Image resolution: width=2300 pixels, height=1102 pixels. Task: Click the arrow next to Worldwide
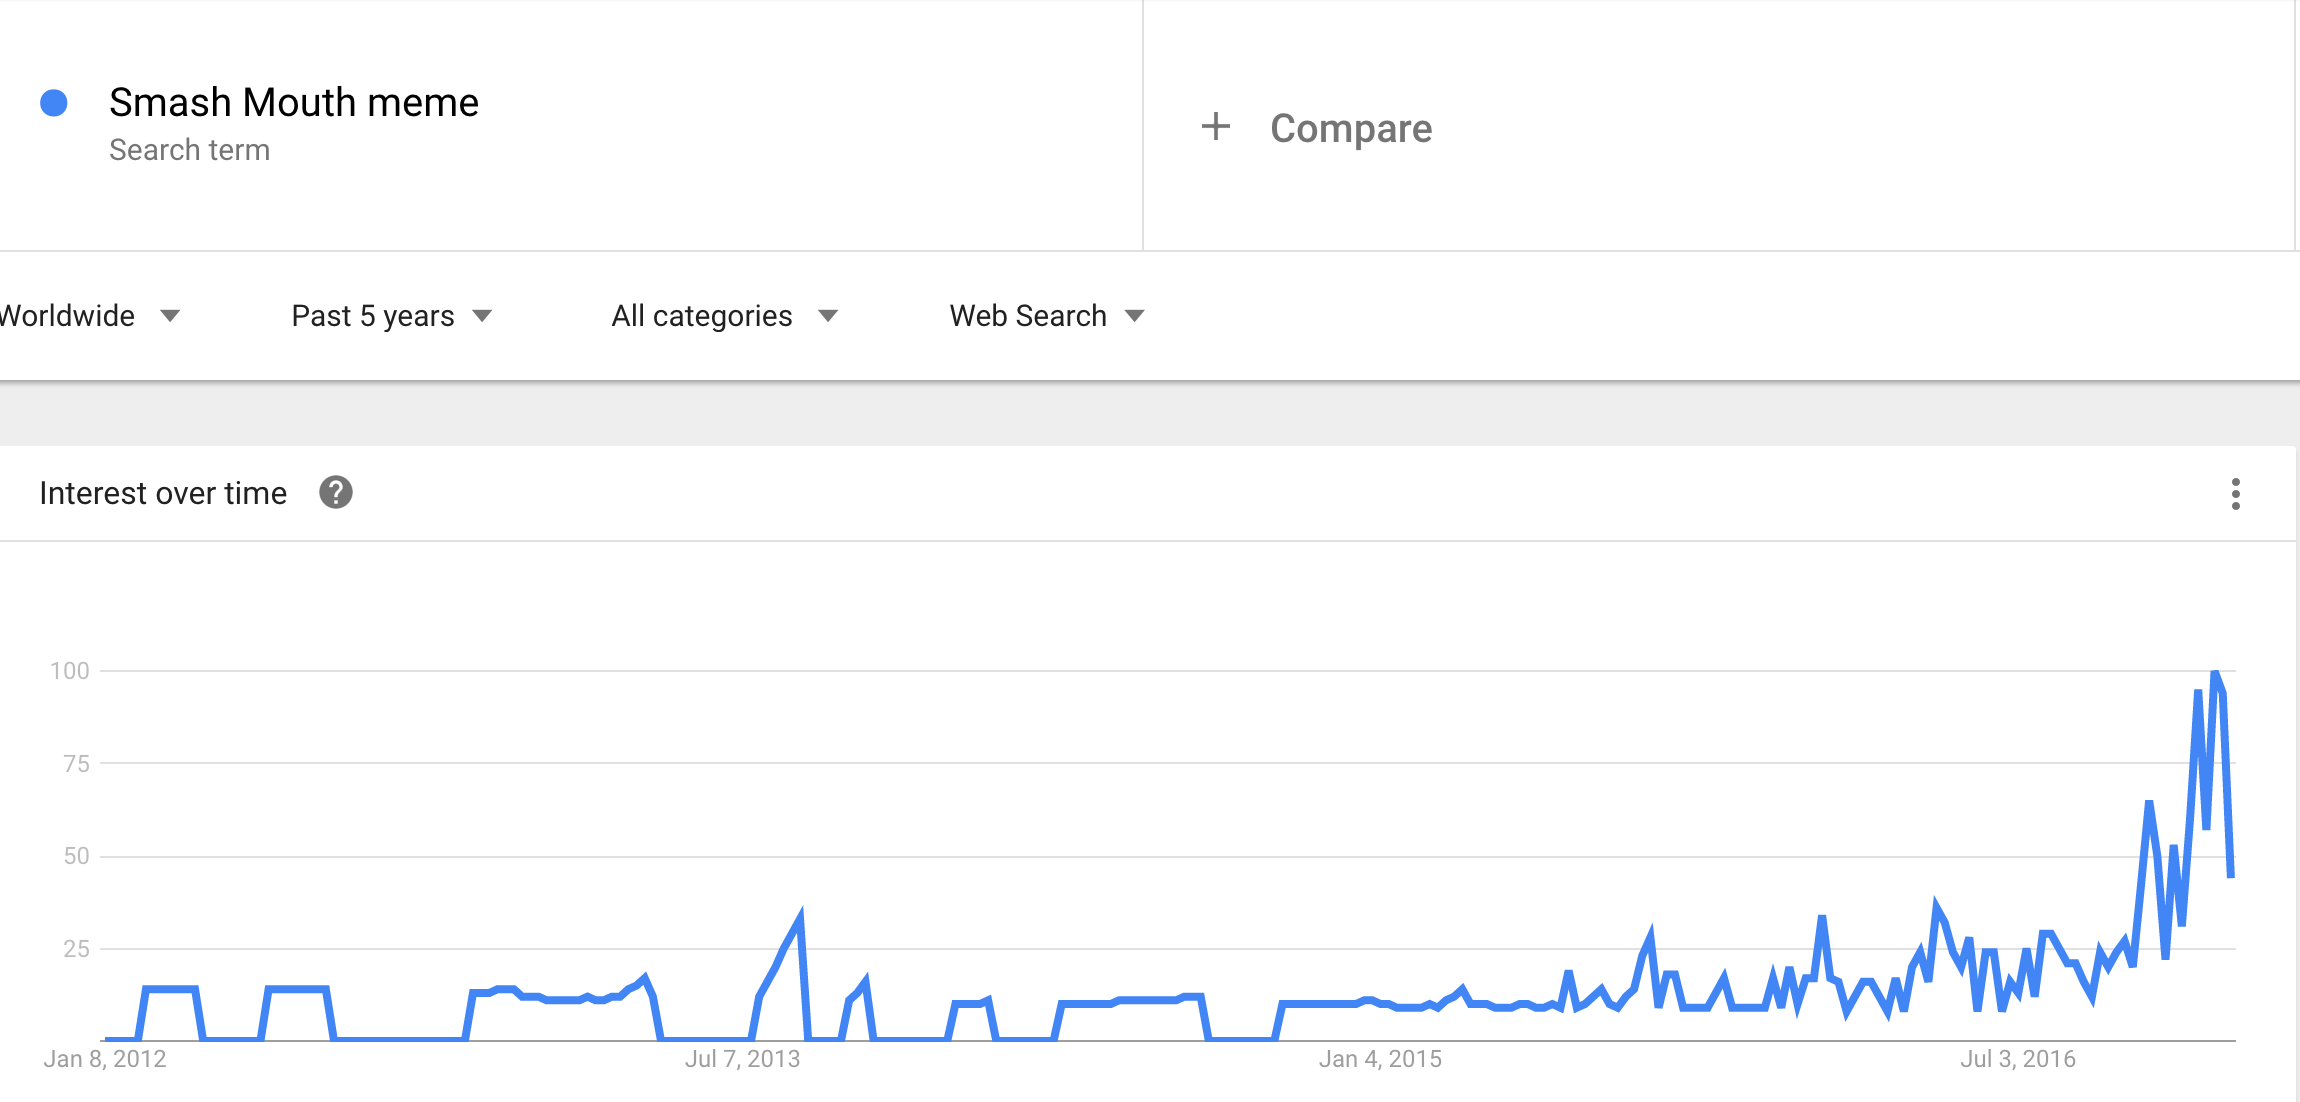170,316
